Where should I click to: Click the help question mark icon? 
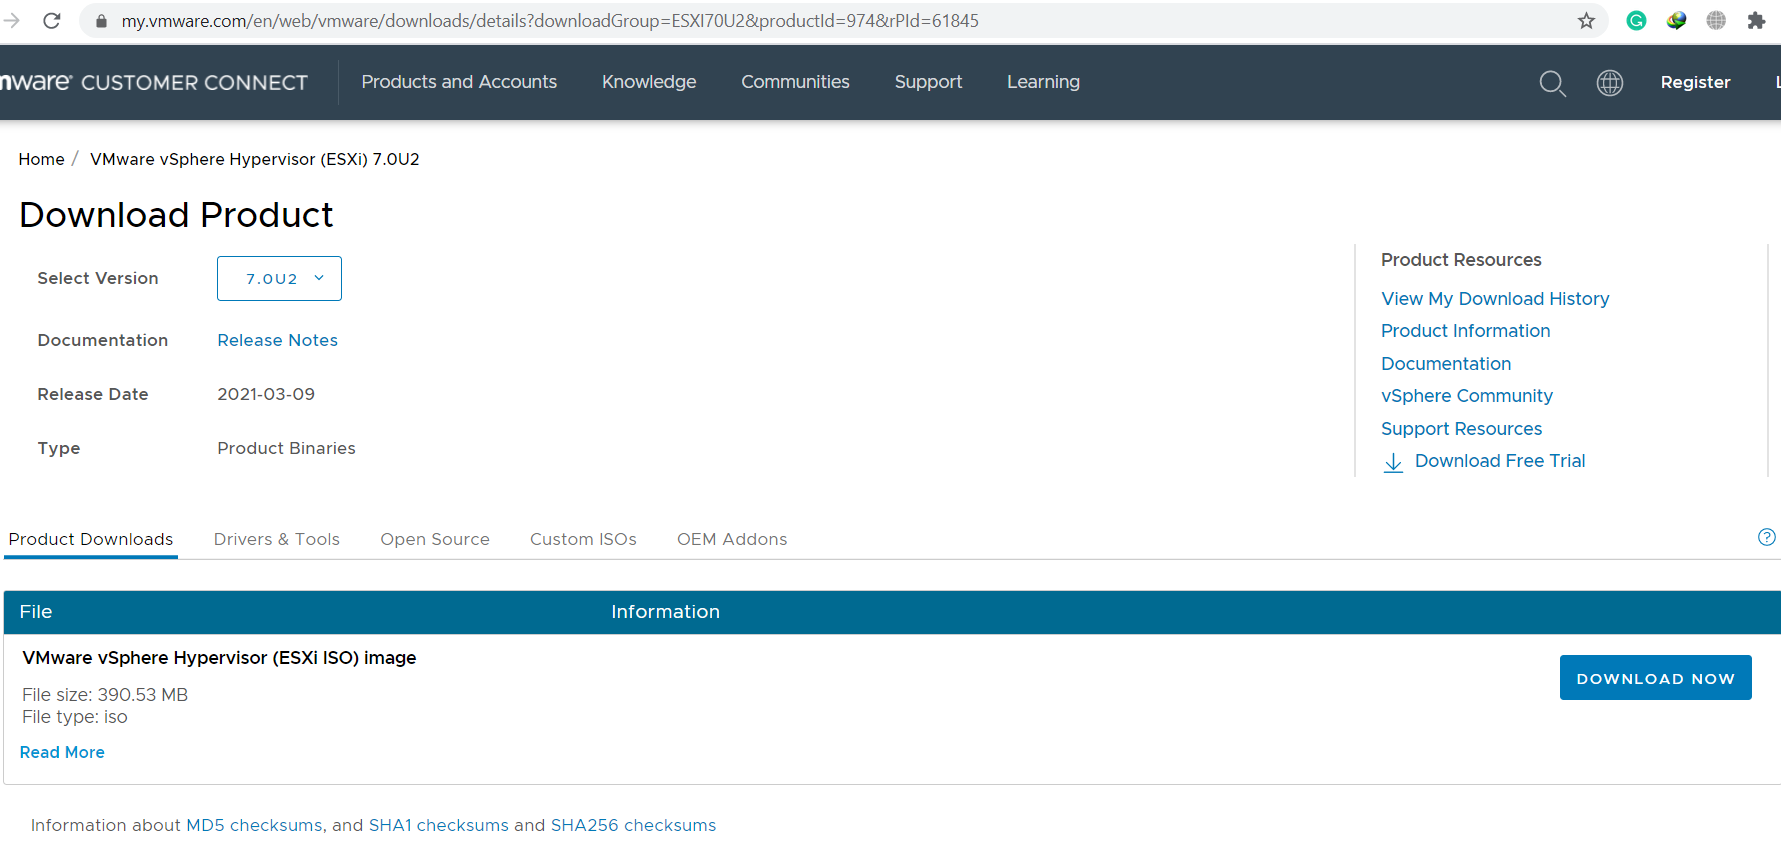[1766, 537]
